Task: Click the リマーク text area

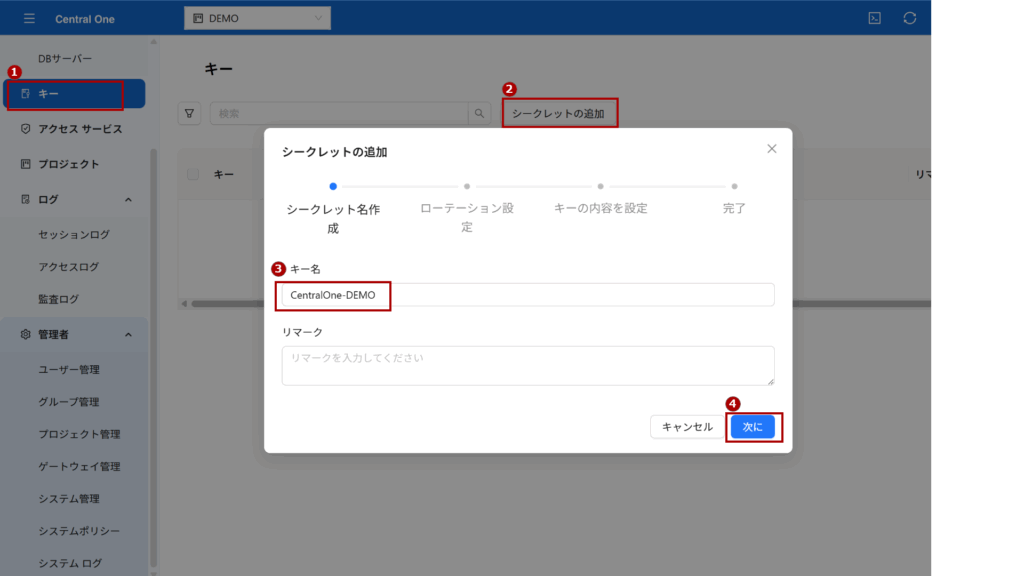Action: pos(527,365)
